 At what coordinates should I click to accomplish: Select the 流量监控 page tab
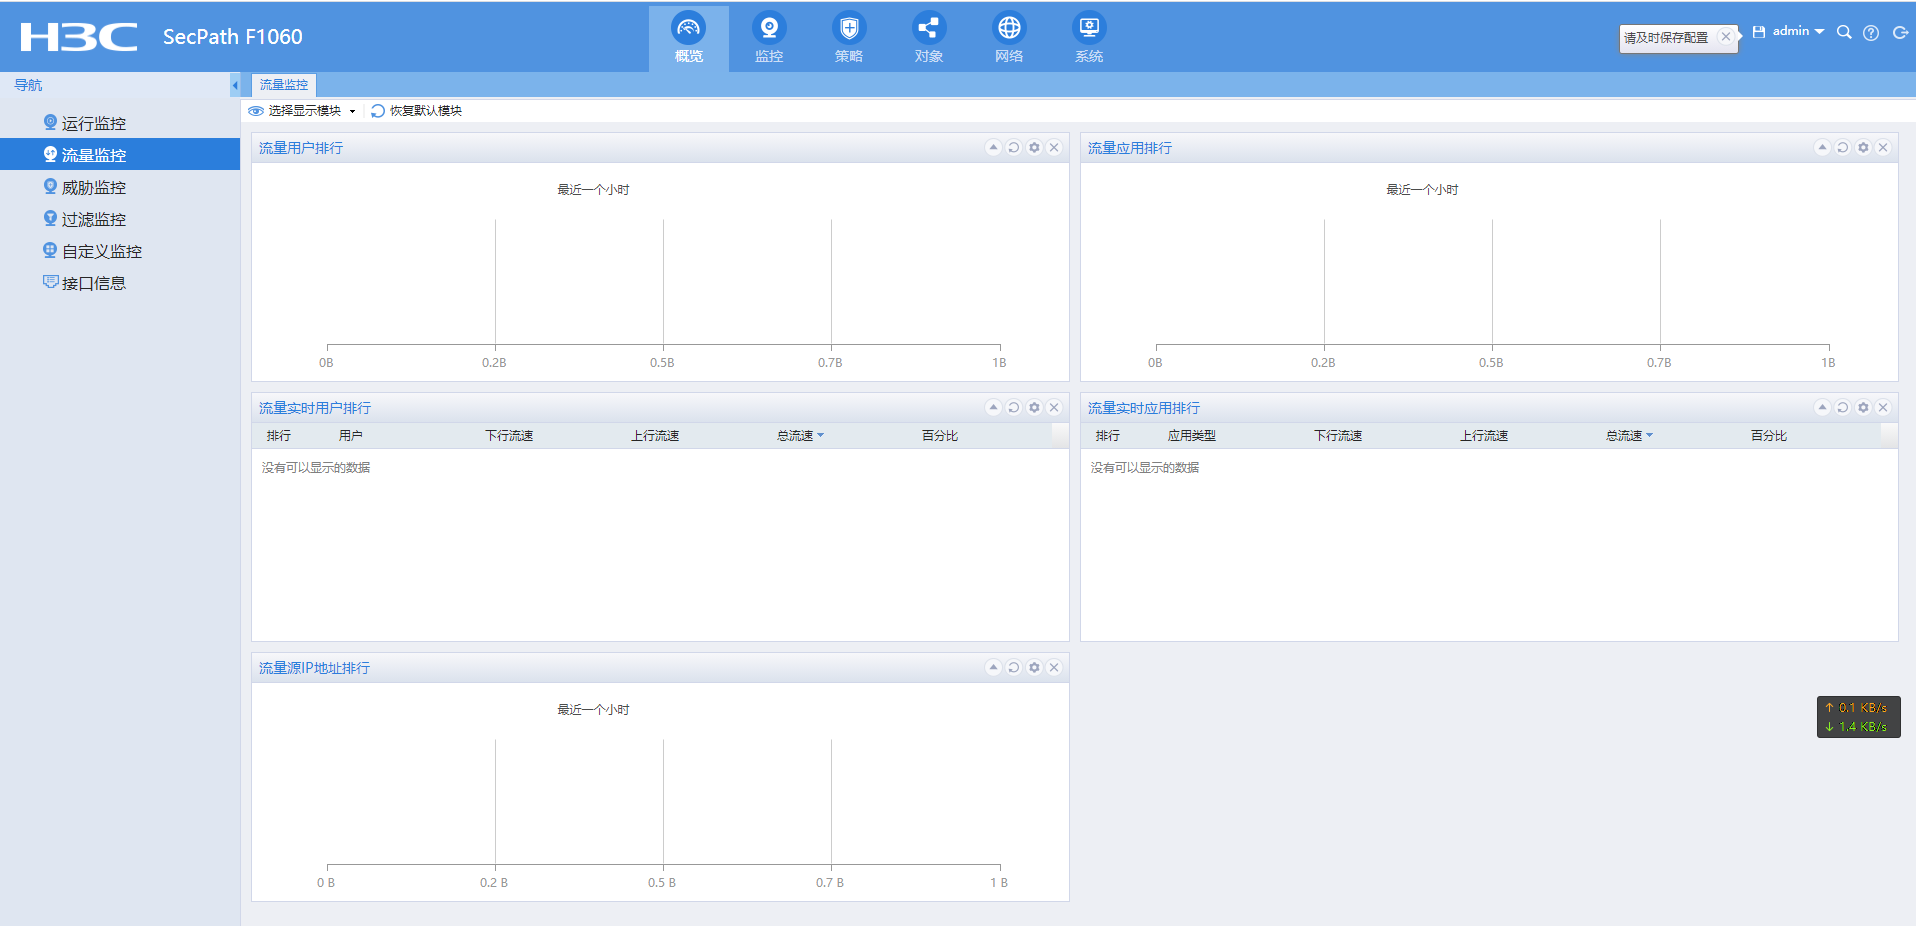(x=284, y=85)
